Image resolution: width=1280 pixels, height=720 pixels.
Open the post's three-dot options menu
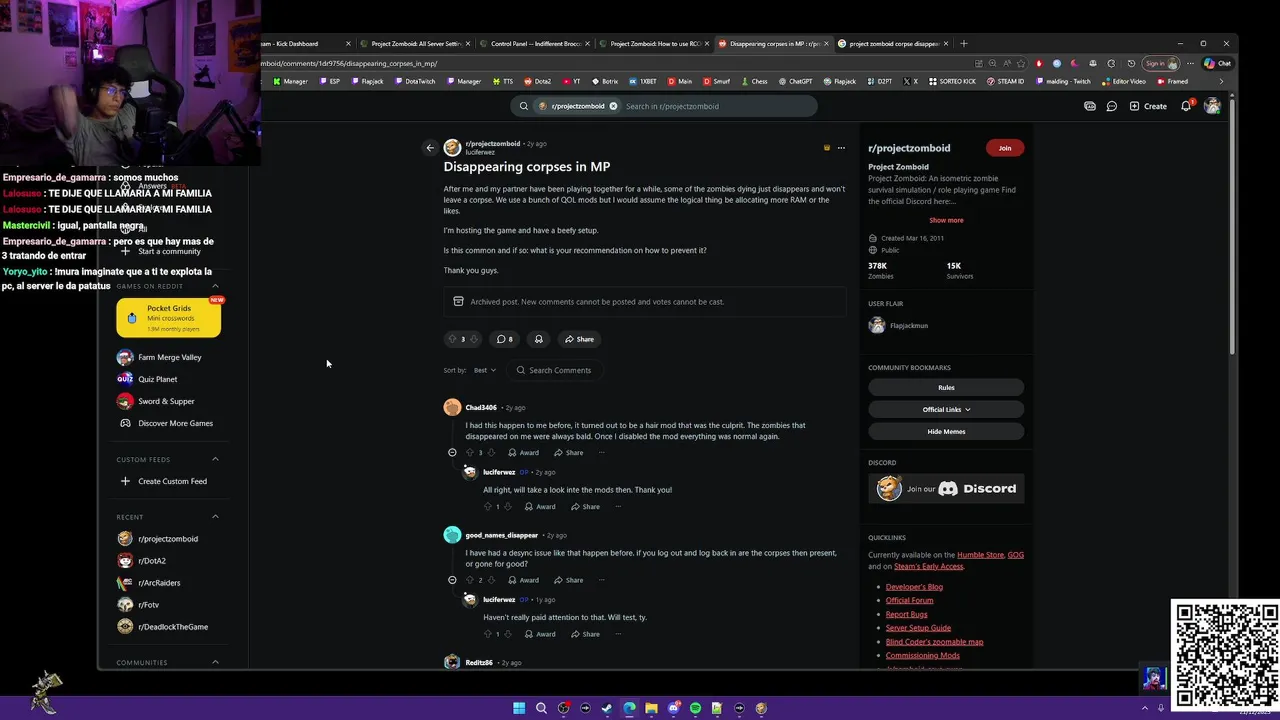[x=841, y=148]
